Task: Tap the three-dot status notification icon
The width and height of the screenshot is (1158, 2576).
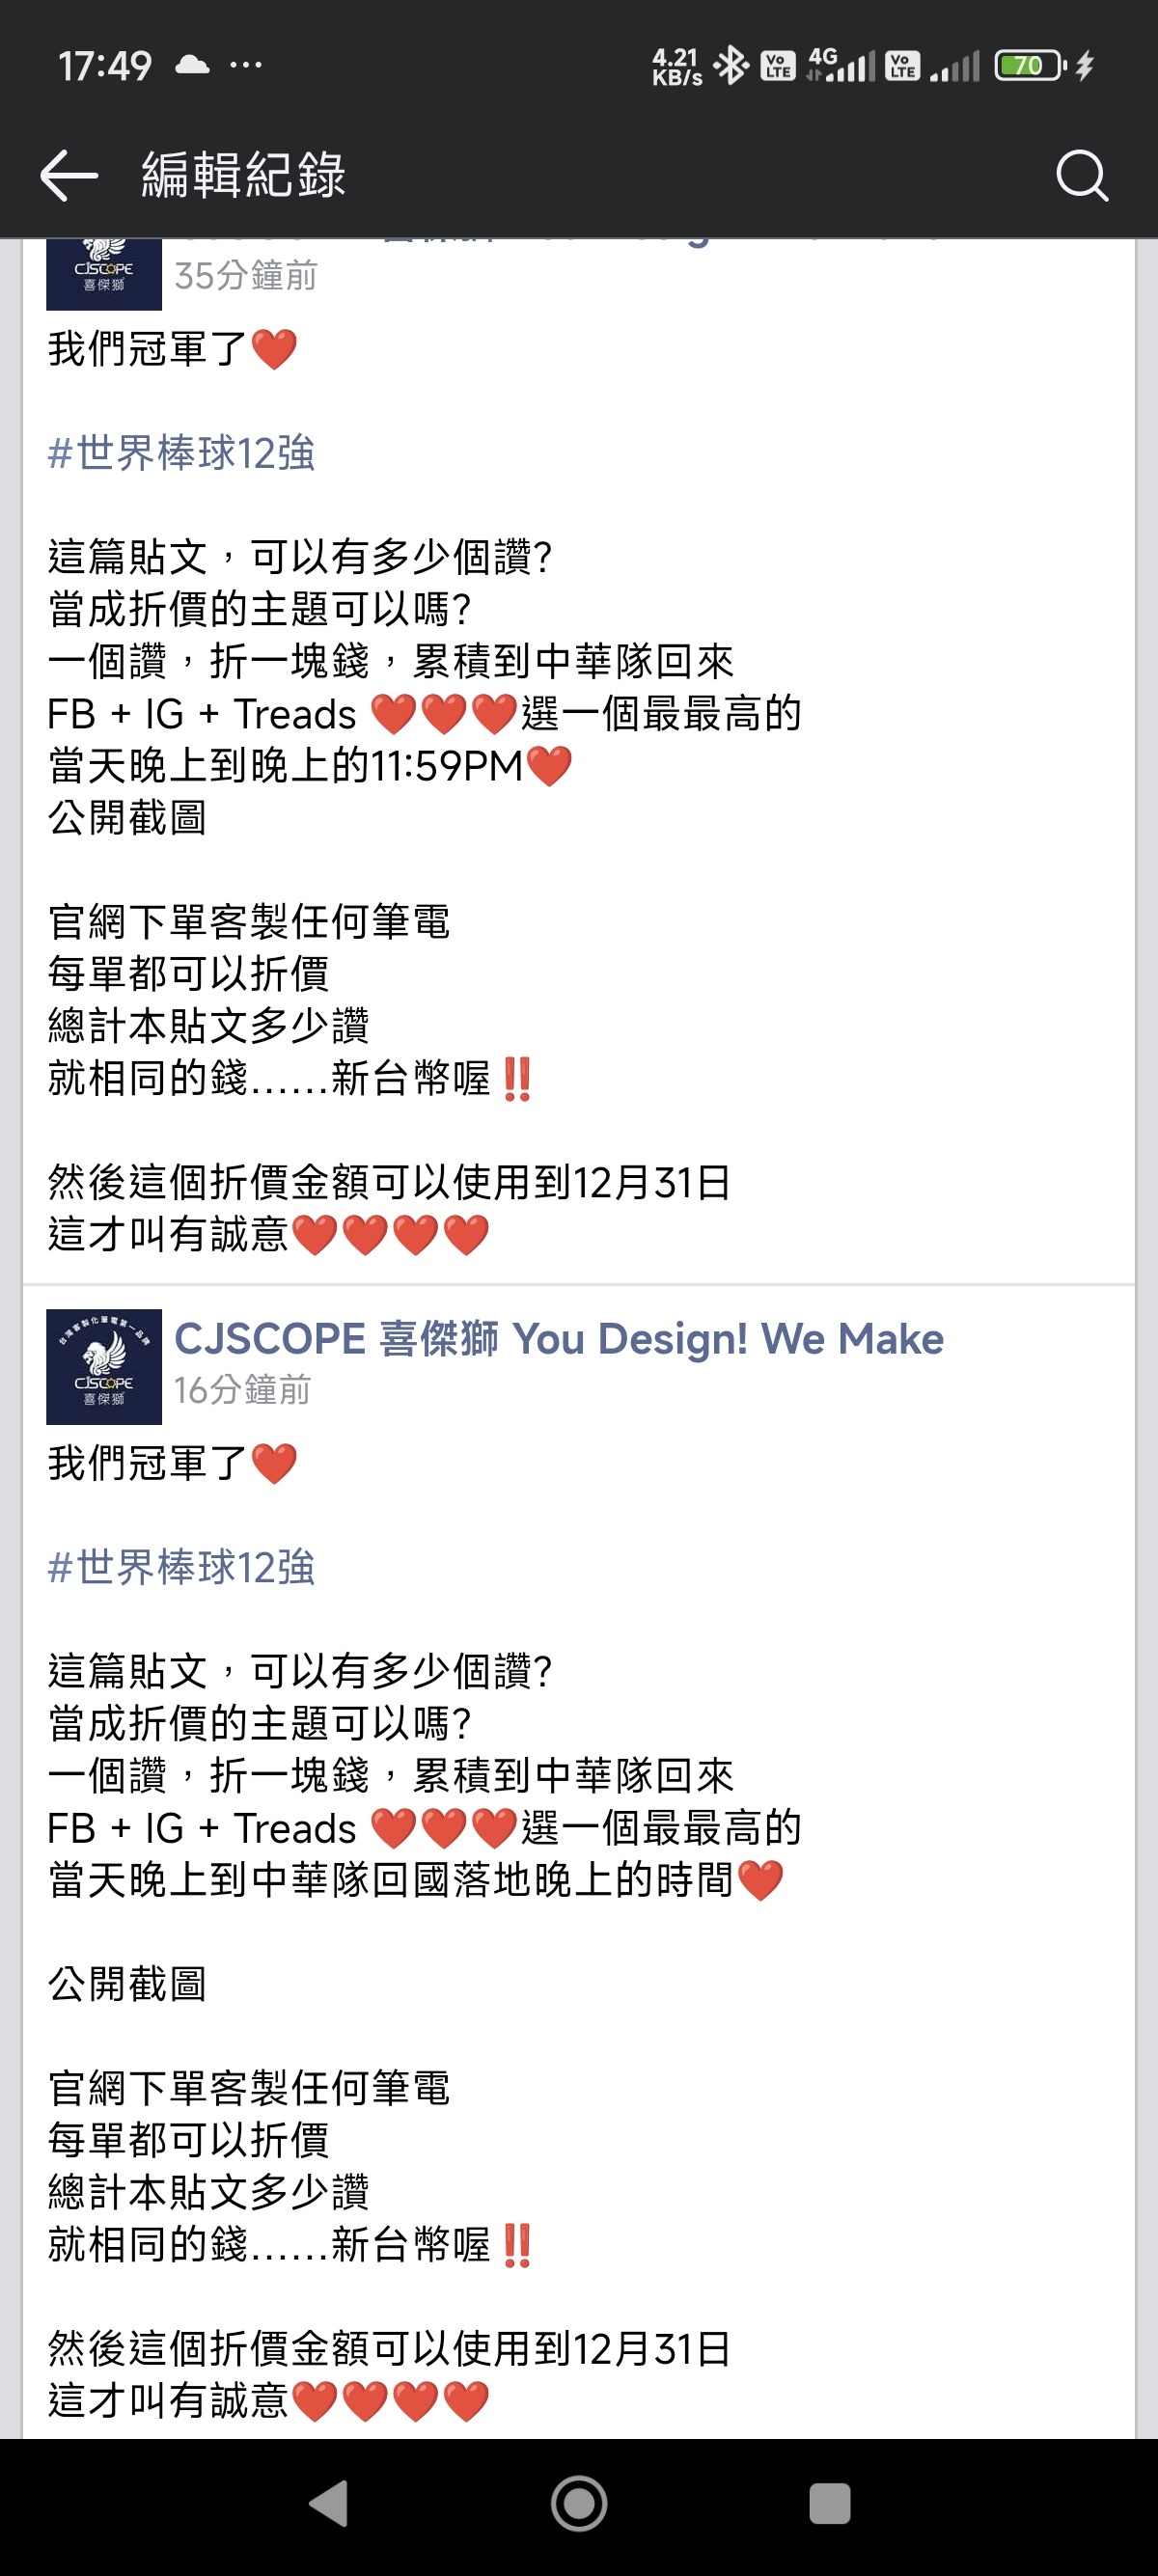Action: [x=246, y=66]
